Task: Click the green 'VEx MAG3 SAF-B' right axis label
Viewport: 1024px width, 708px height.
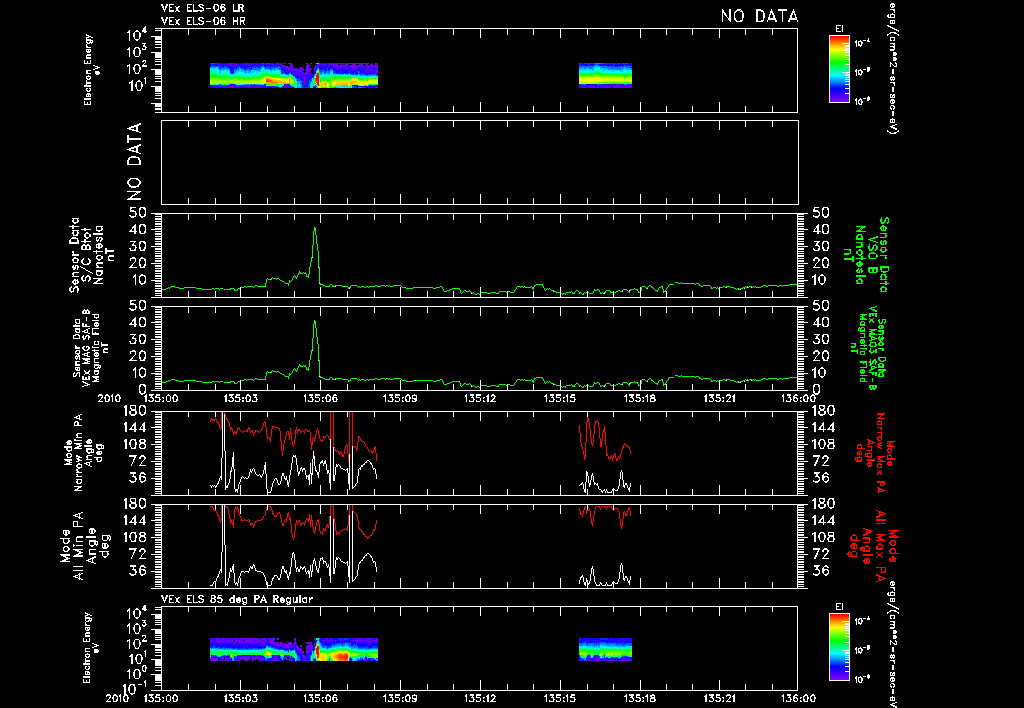Action: pyautogui.click(x=869, y=347)
